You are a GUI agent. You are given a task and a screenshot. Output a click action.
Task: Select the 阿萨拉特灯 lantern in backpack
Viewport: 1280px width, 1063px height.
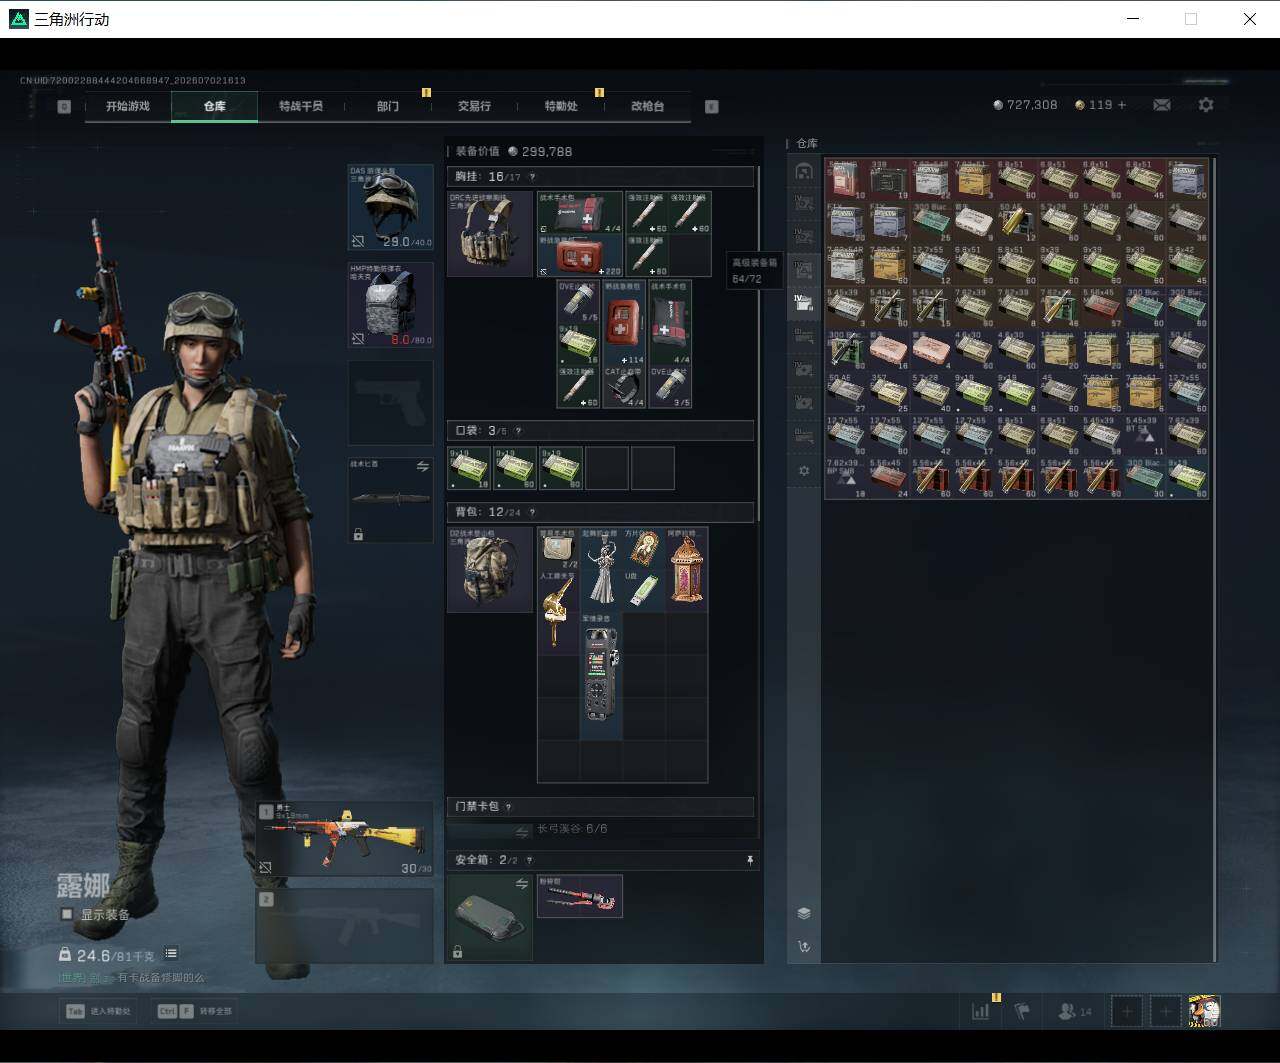point(686,570)
